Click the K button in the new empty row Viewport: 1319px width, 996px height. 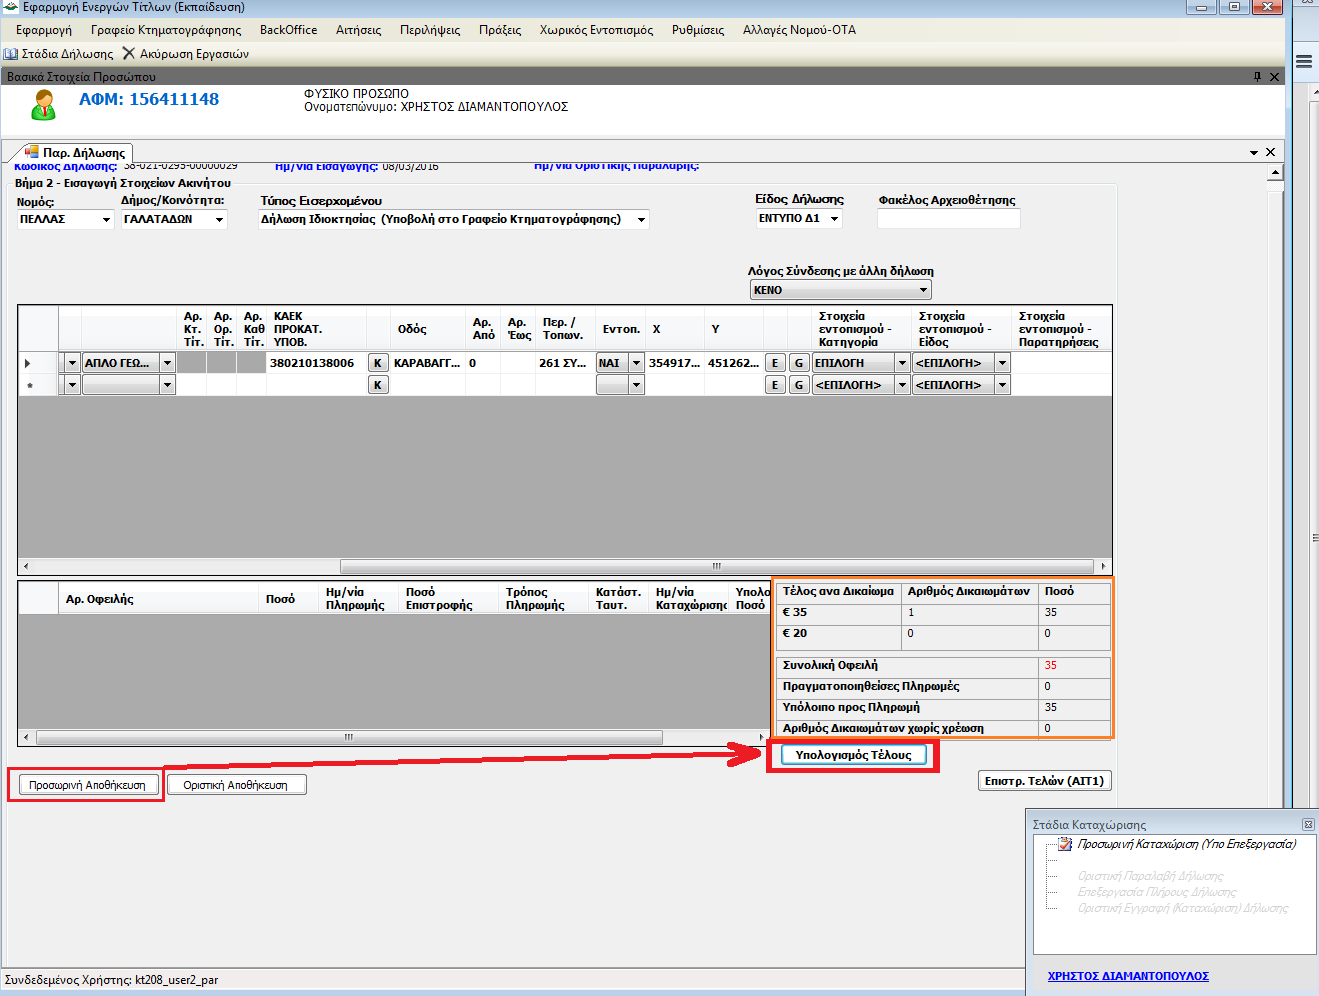(378, 385)
